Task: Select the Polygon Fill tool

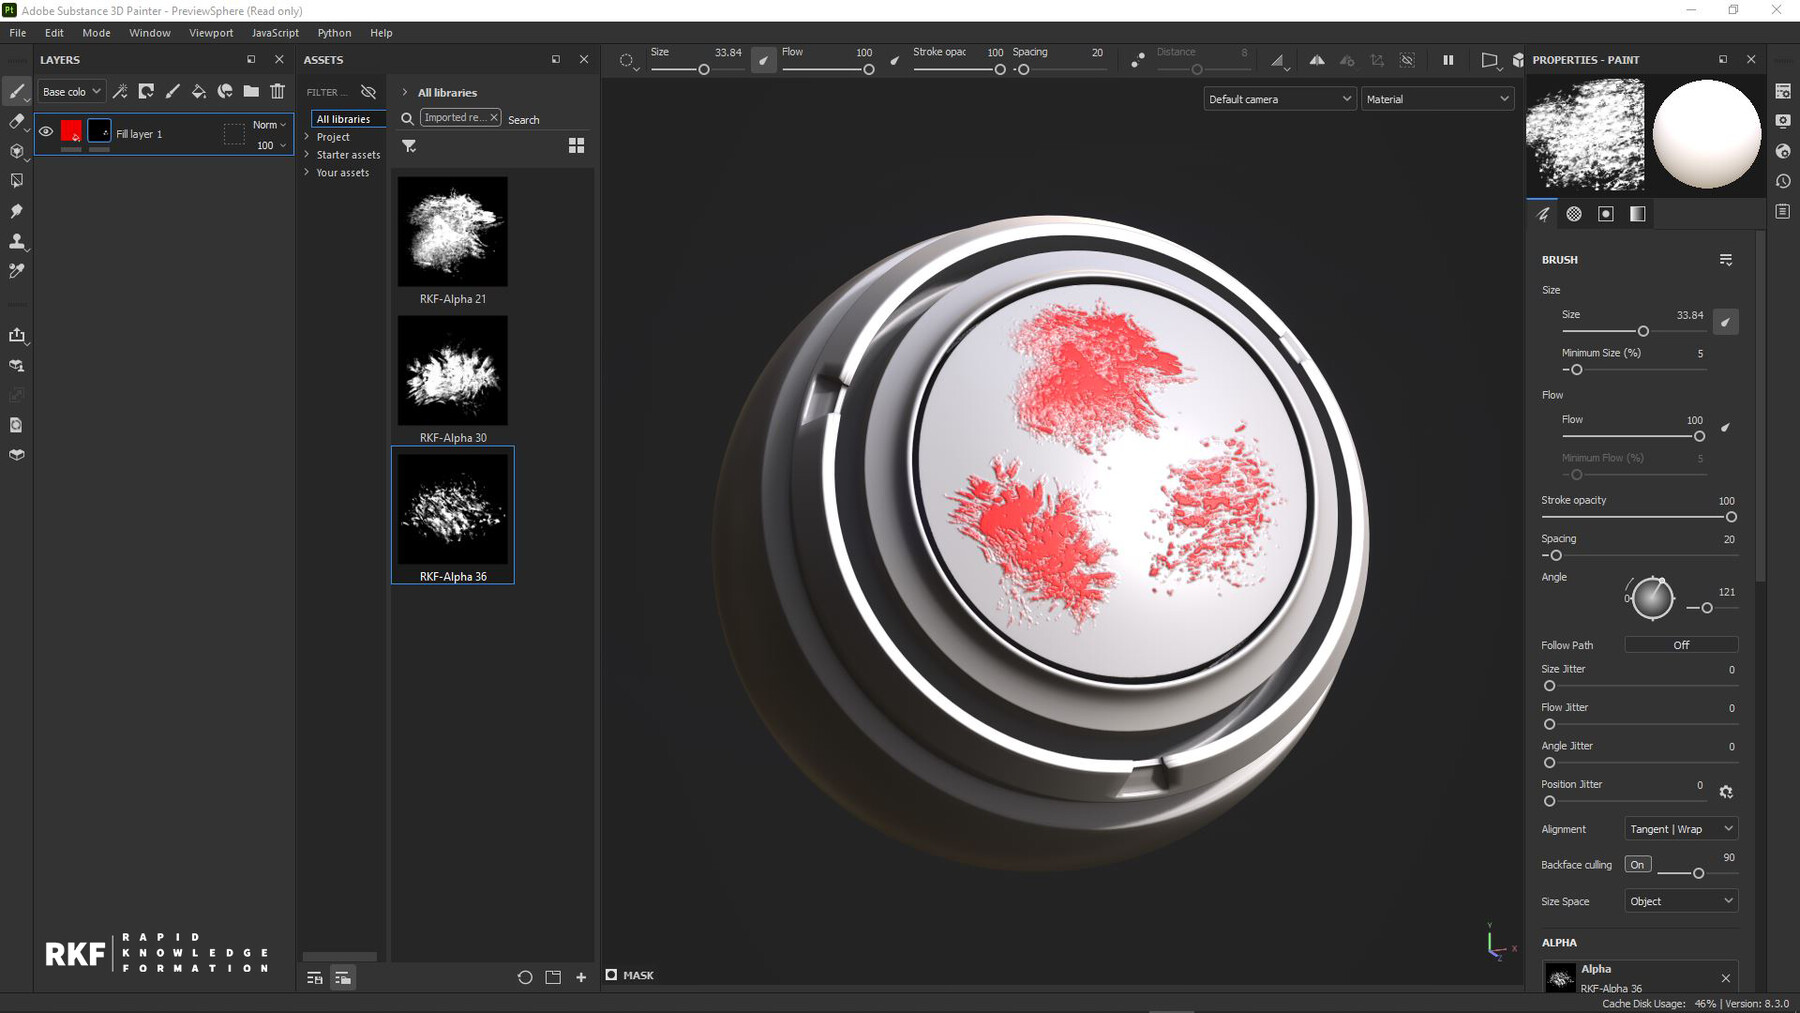Action: click(16, 180)
